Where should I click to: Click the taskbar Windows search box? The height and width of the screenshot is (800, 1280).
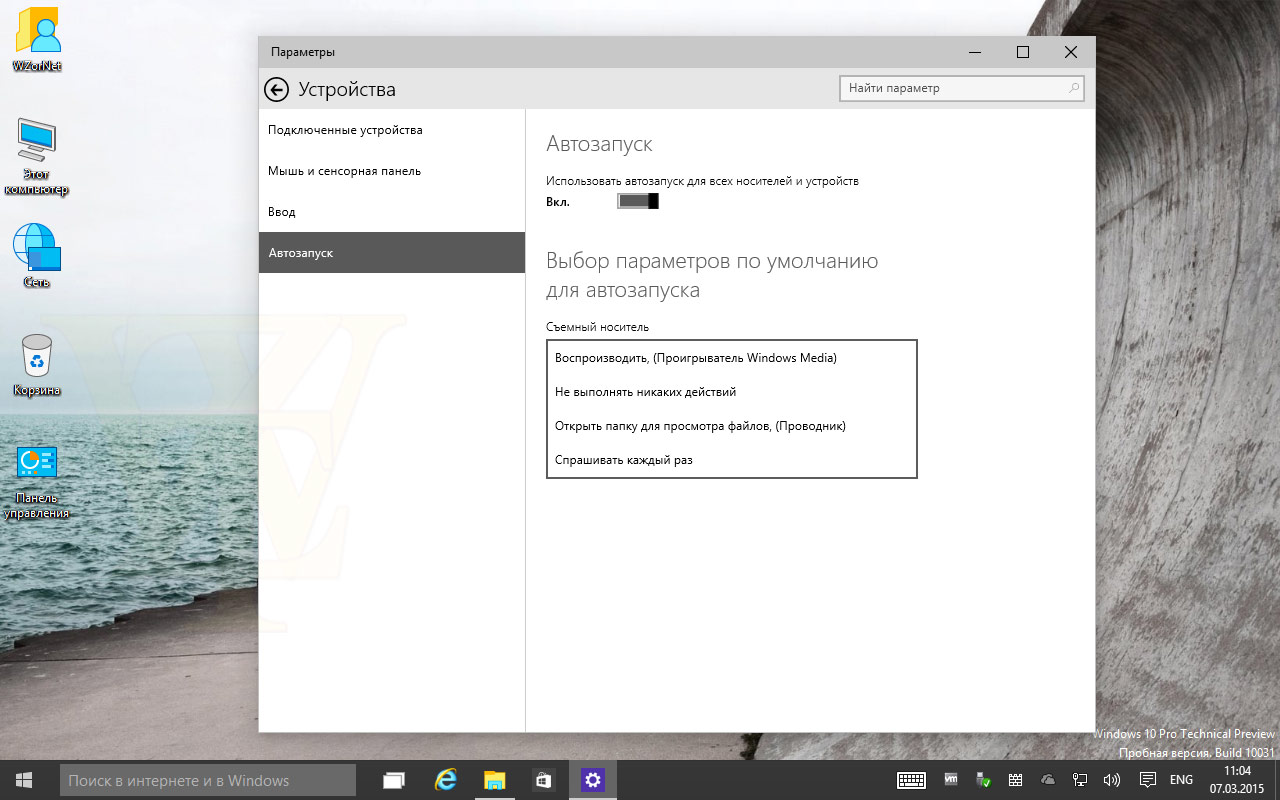[x=208, y=780]
